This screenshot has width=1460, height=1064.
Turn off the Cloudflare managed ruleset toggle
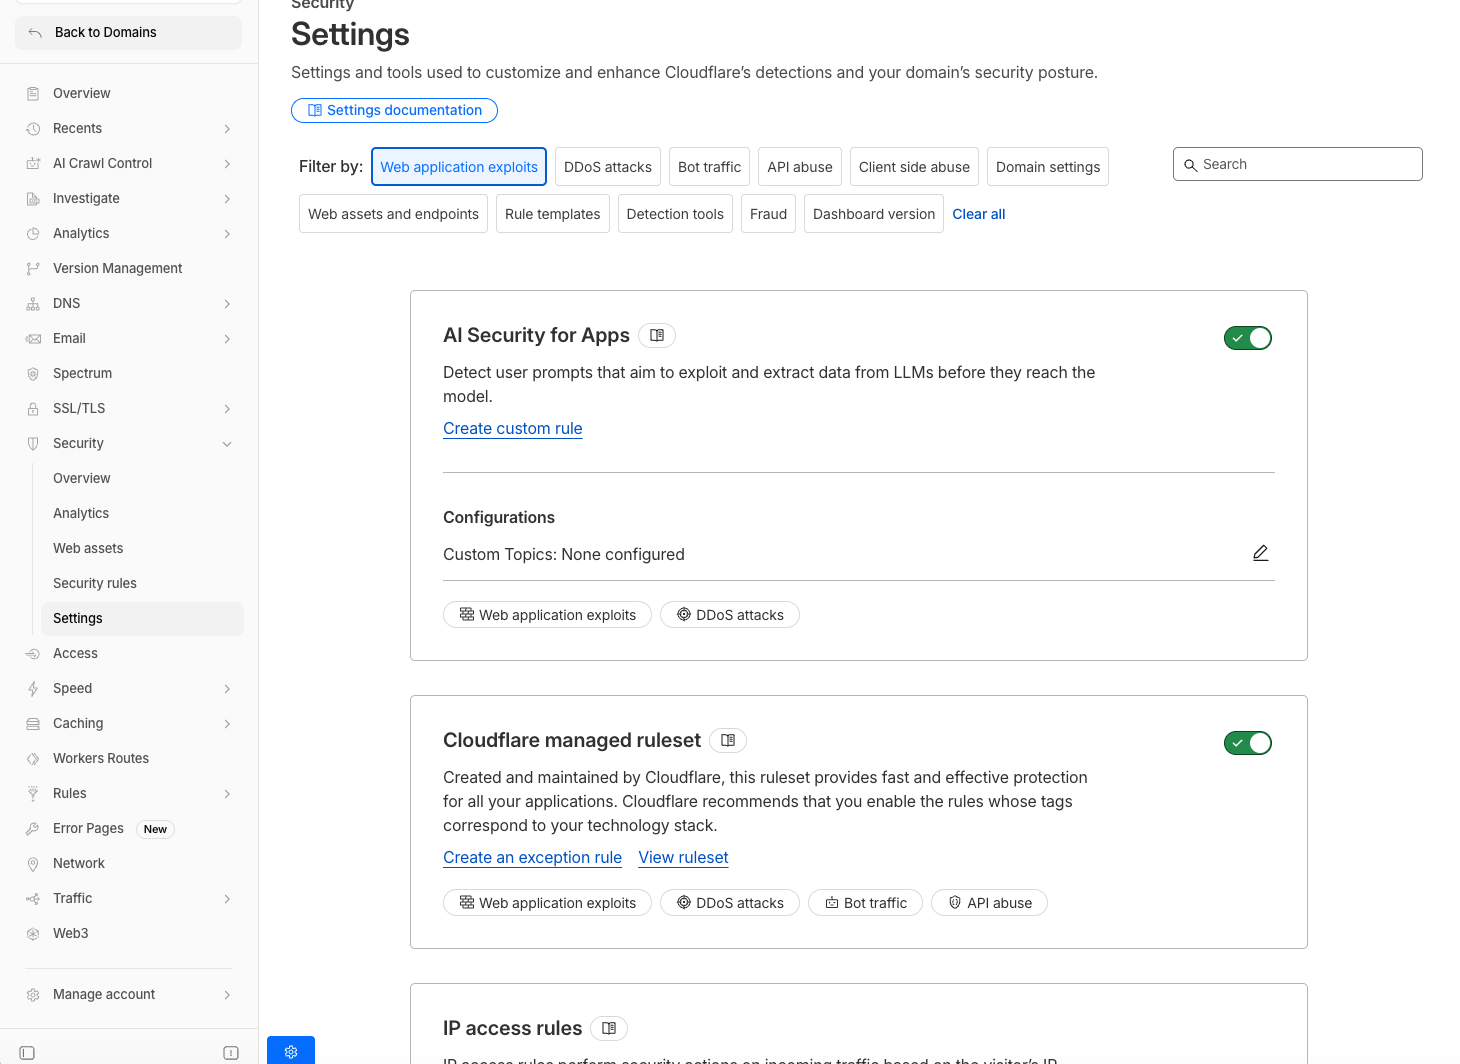point(1248,743)
